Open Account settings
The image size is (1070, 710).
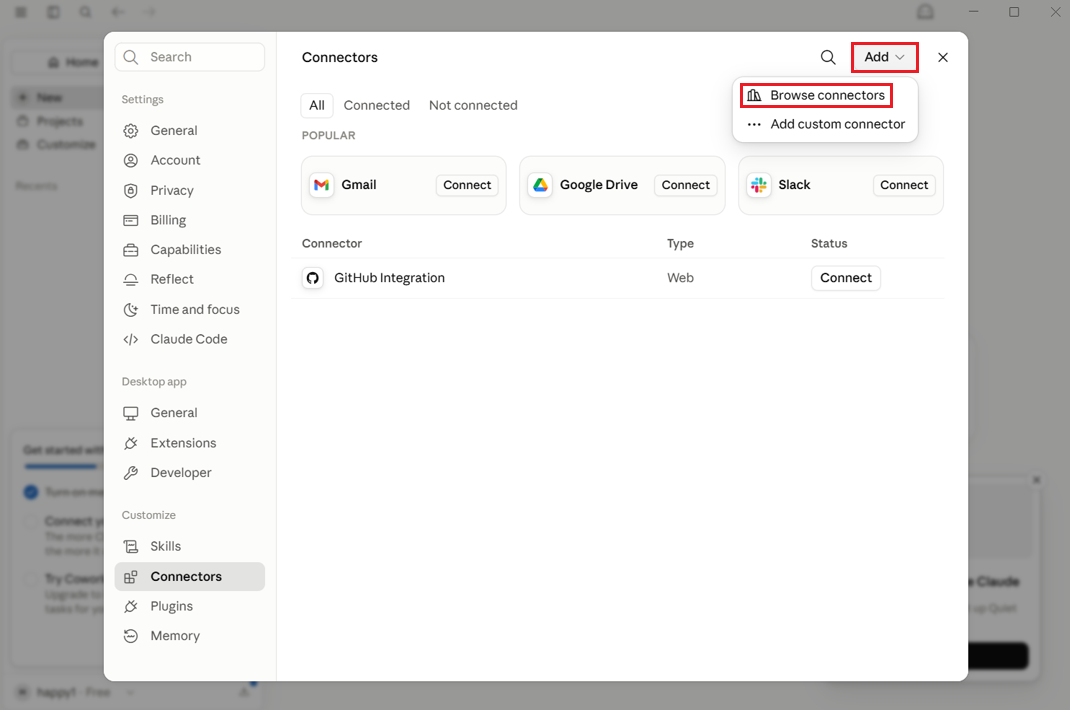[x=190, y=160]
